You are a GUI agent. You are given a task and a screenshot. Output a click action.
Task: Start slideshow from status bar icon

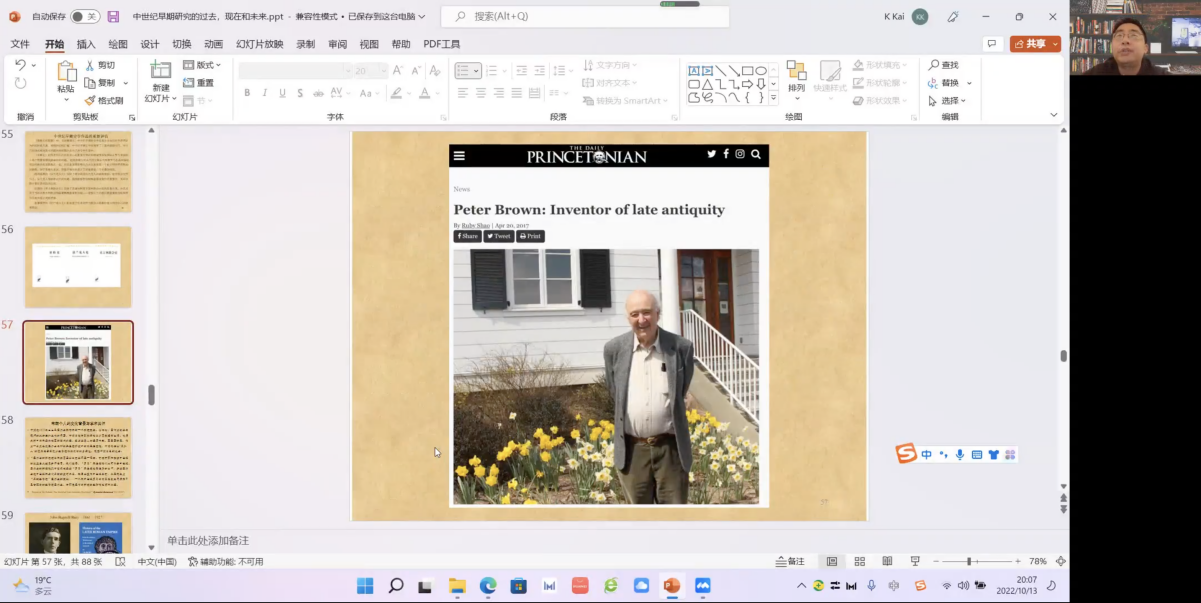click(915, 562)
